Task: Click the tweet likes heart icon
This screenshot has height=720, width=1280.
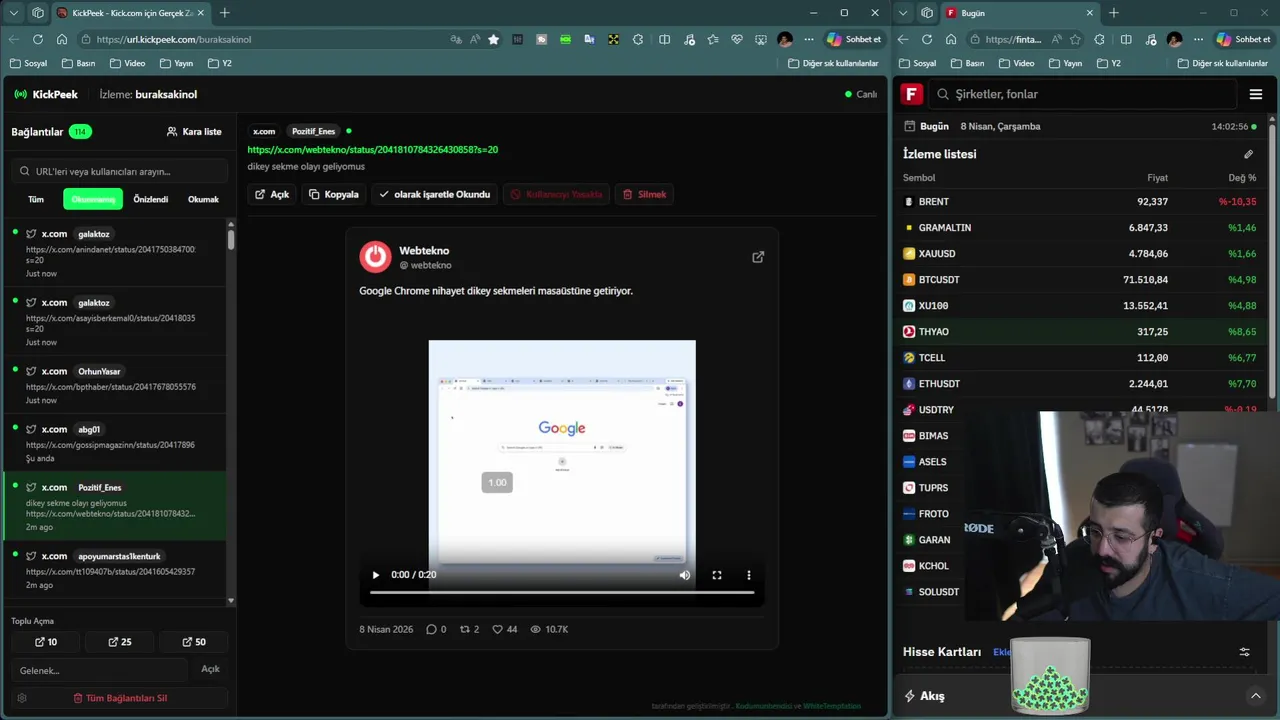Action: [497, 629]
